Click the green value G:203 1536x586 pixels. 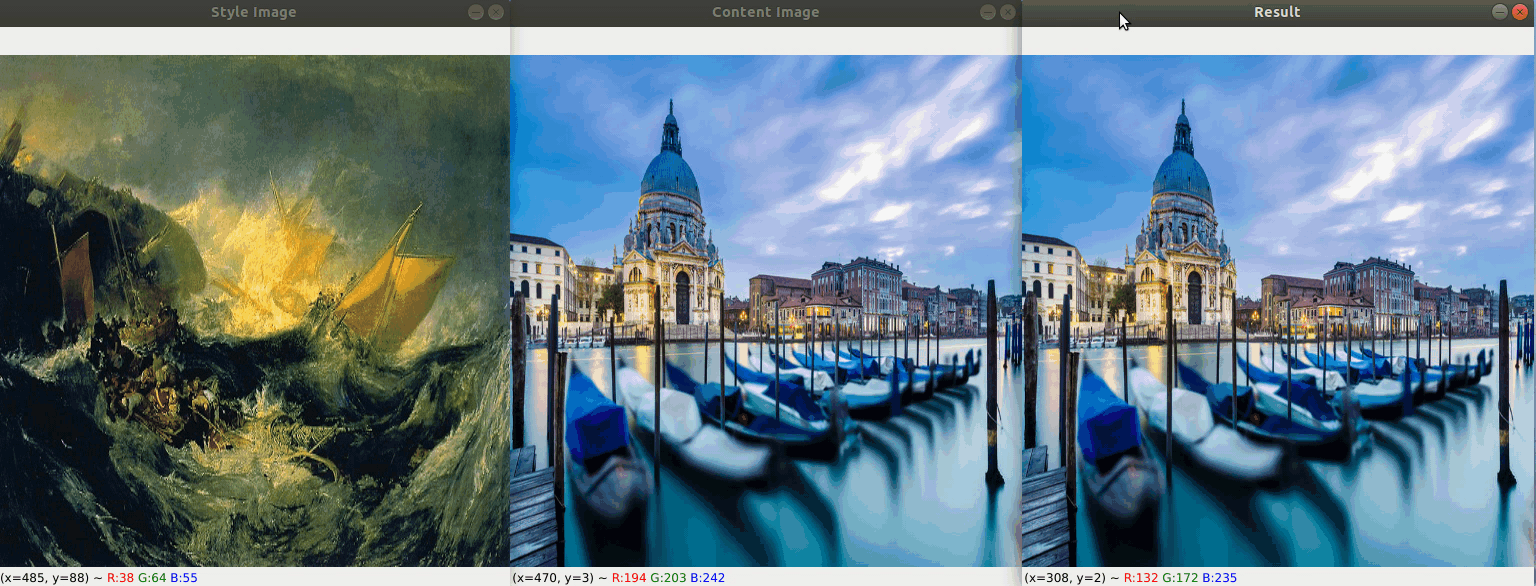(668, 578)
